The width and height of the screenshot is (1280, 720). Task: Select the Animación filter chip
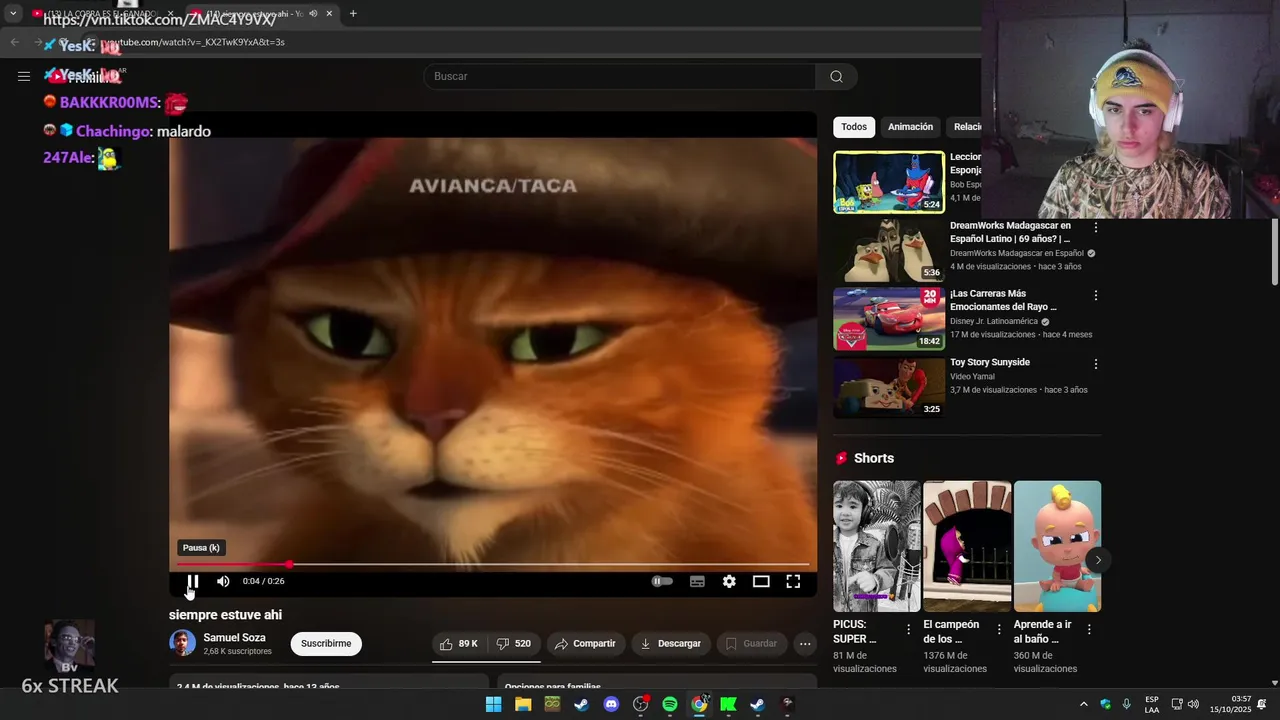coord(910,127)
